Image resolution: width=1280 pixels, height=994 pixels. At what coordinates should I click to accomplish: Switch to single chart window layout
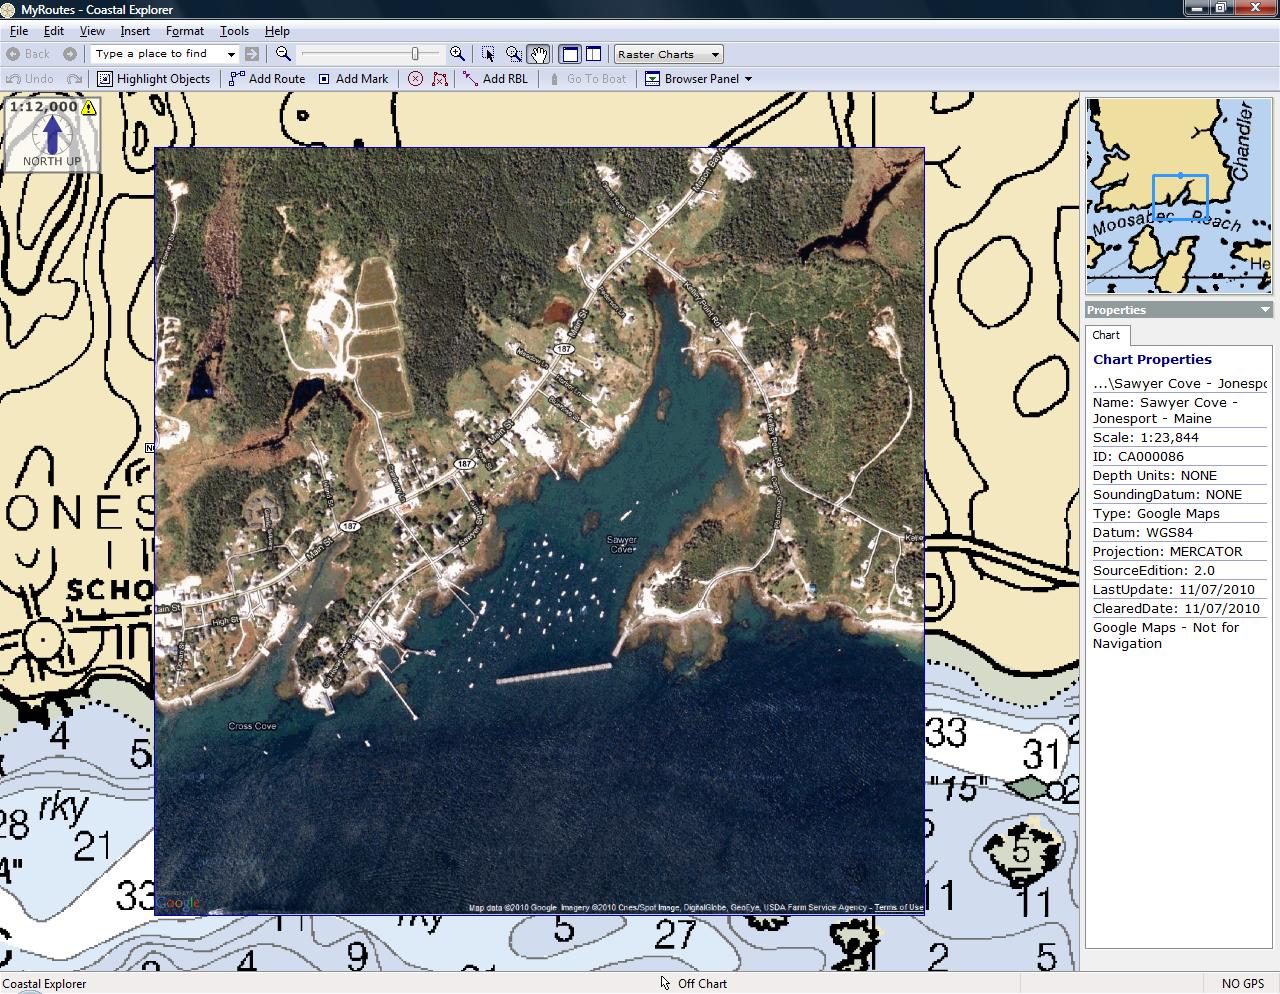(570, 54)
